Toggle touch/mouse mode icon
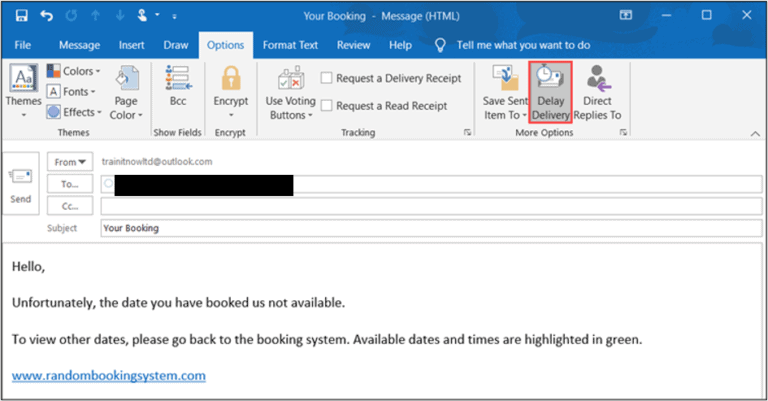The height and width of the screenshot is (401, 768). pos(143,16)
